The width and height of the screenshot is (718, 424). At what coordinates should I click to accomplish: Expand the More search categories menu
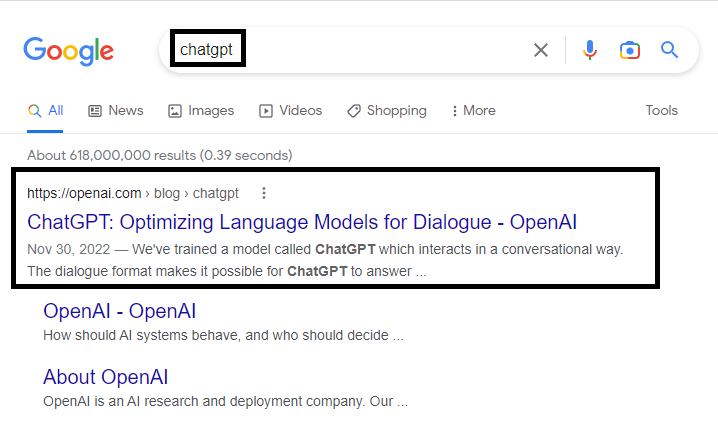tap(473, 111)
